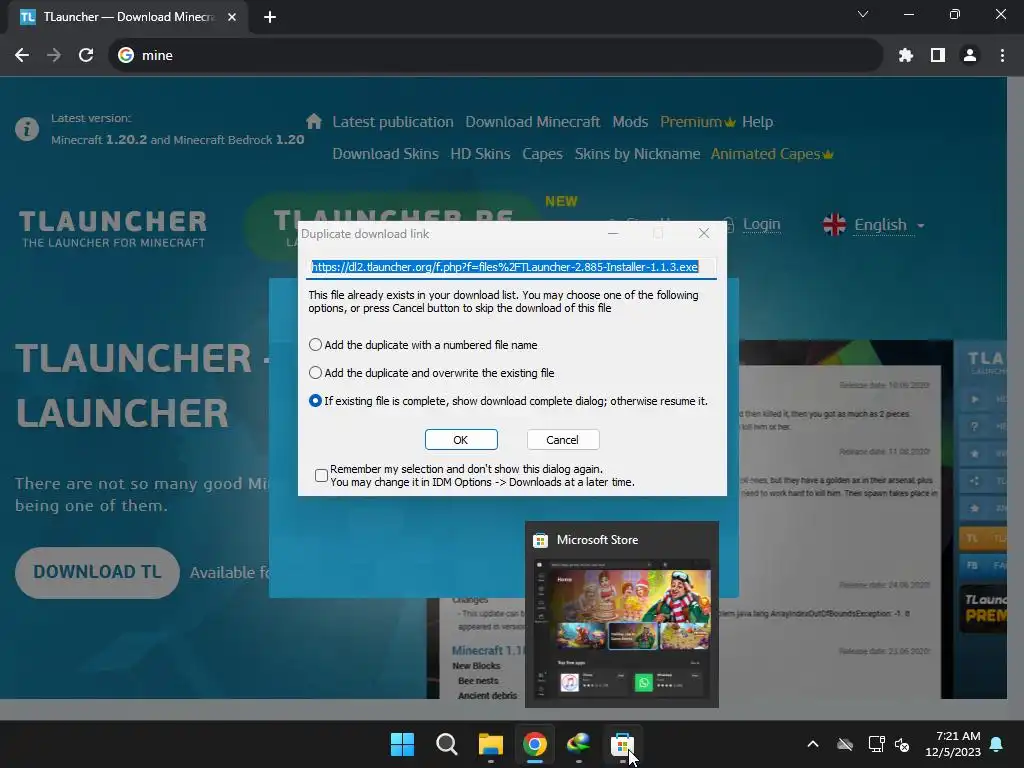Click the muted volume tray icon
1024x768 pixels.
click(x=902, y=744)
